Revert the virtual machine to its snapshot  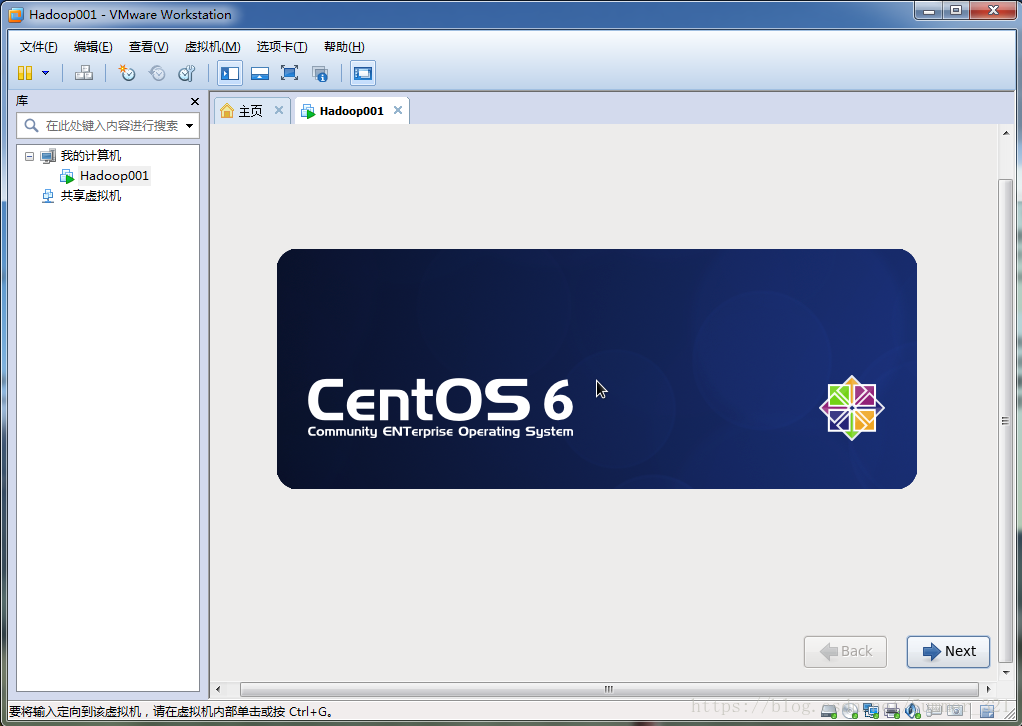click(x=157, y=73)
